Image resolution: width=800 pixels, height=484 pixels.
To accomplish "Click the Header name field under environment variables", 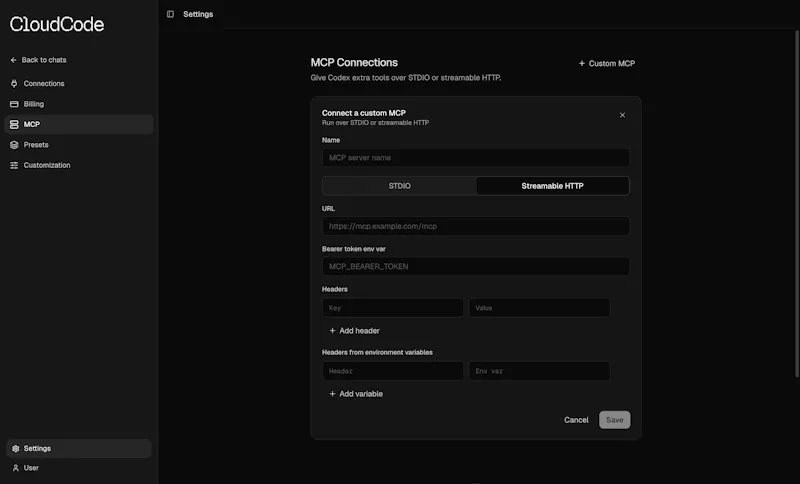I will pos(393,371).
